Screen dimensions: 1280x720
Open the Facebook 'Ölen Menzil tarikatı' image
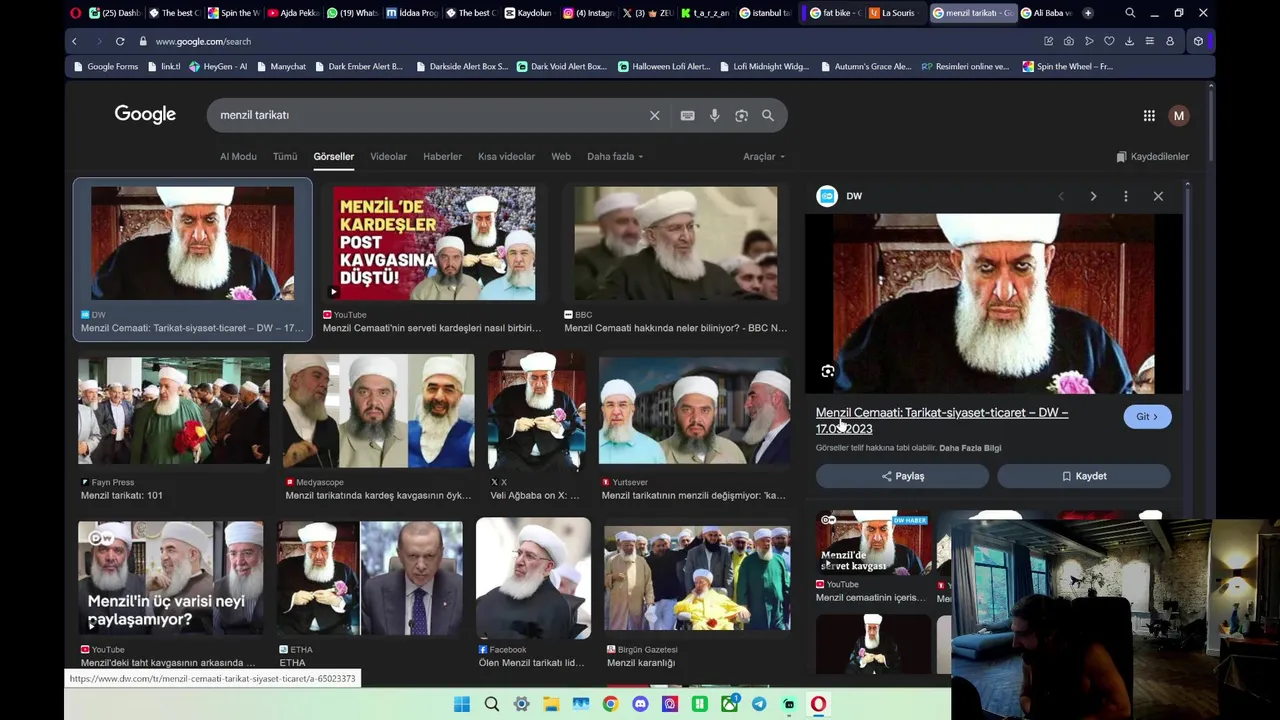tap(533, 578)
